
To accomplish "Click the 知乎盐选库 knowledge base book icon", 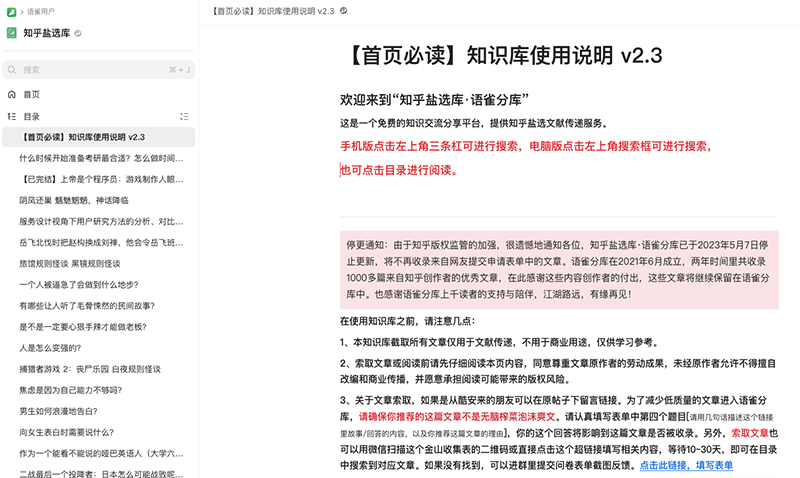I will point(12,33).
